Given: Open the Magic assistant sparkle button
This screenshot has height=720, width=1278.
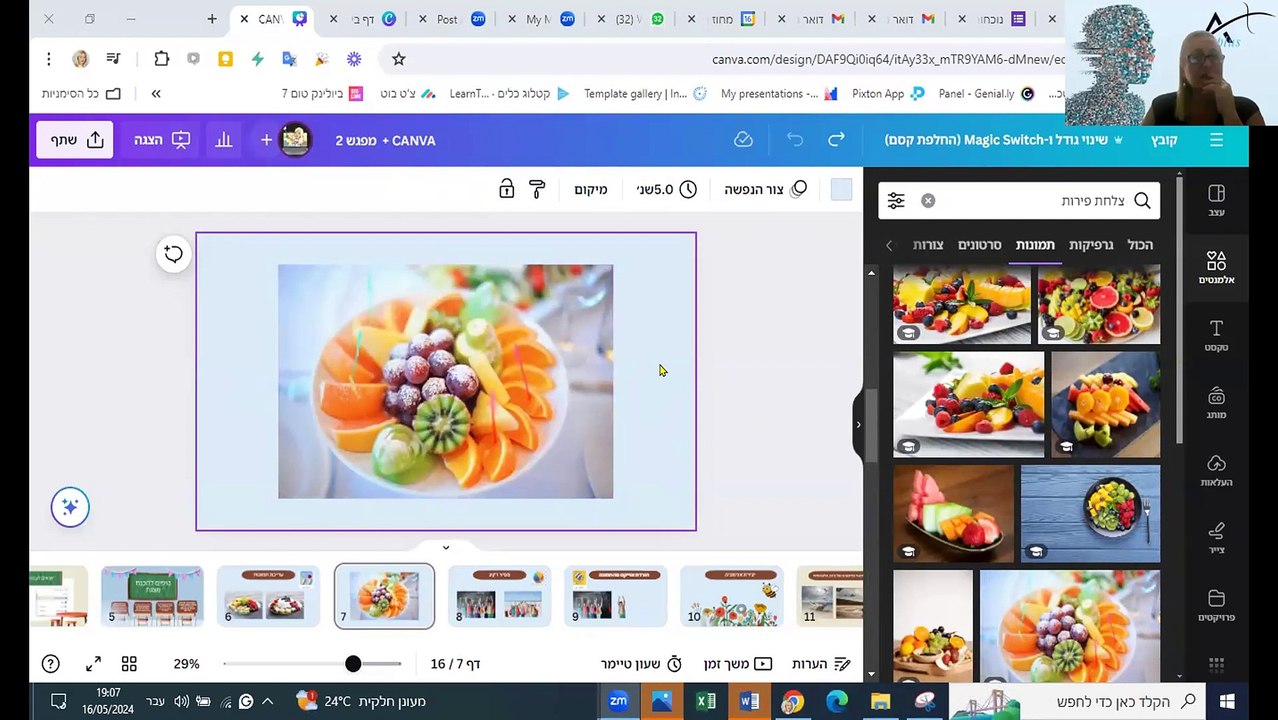Looking at the screenshot, I should tap(70, 507).
